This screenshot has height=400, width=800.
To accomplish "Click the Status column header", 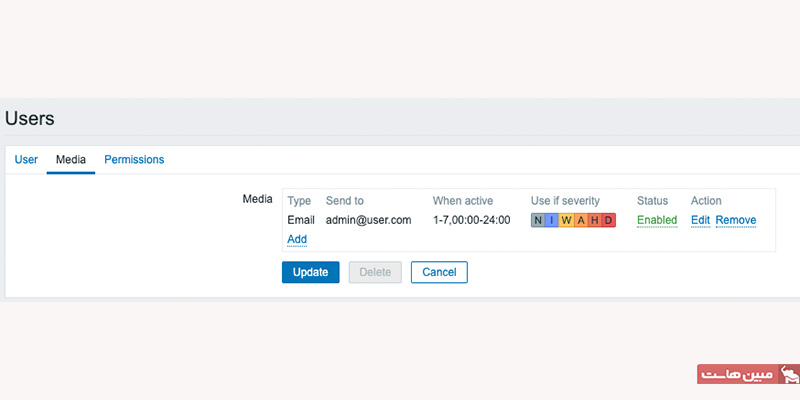I will (x=653, y=201).
